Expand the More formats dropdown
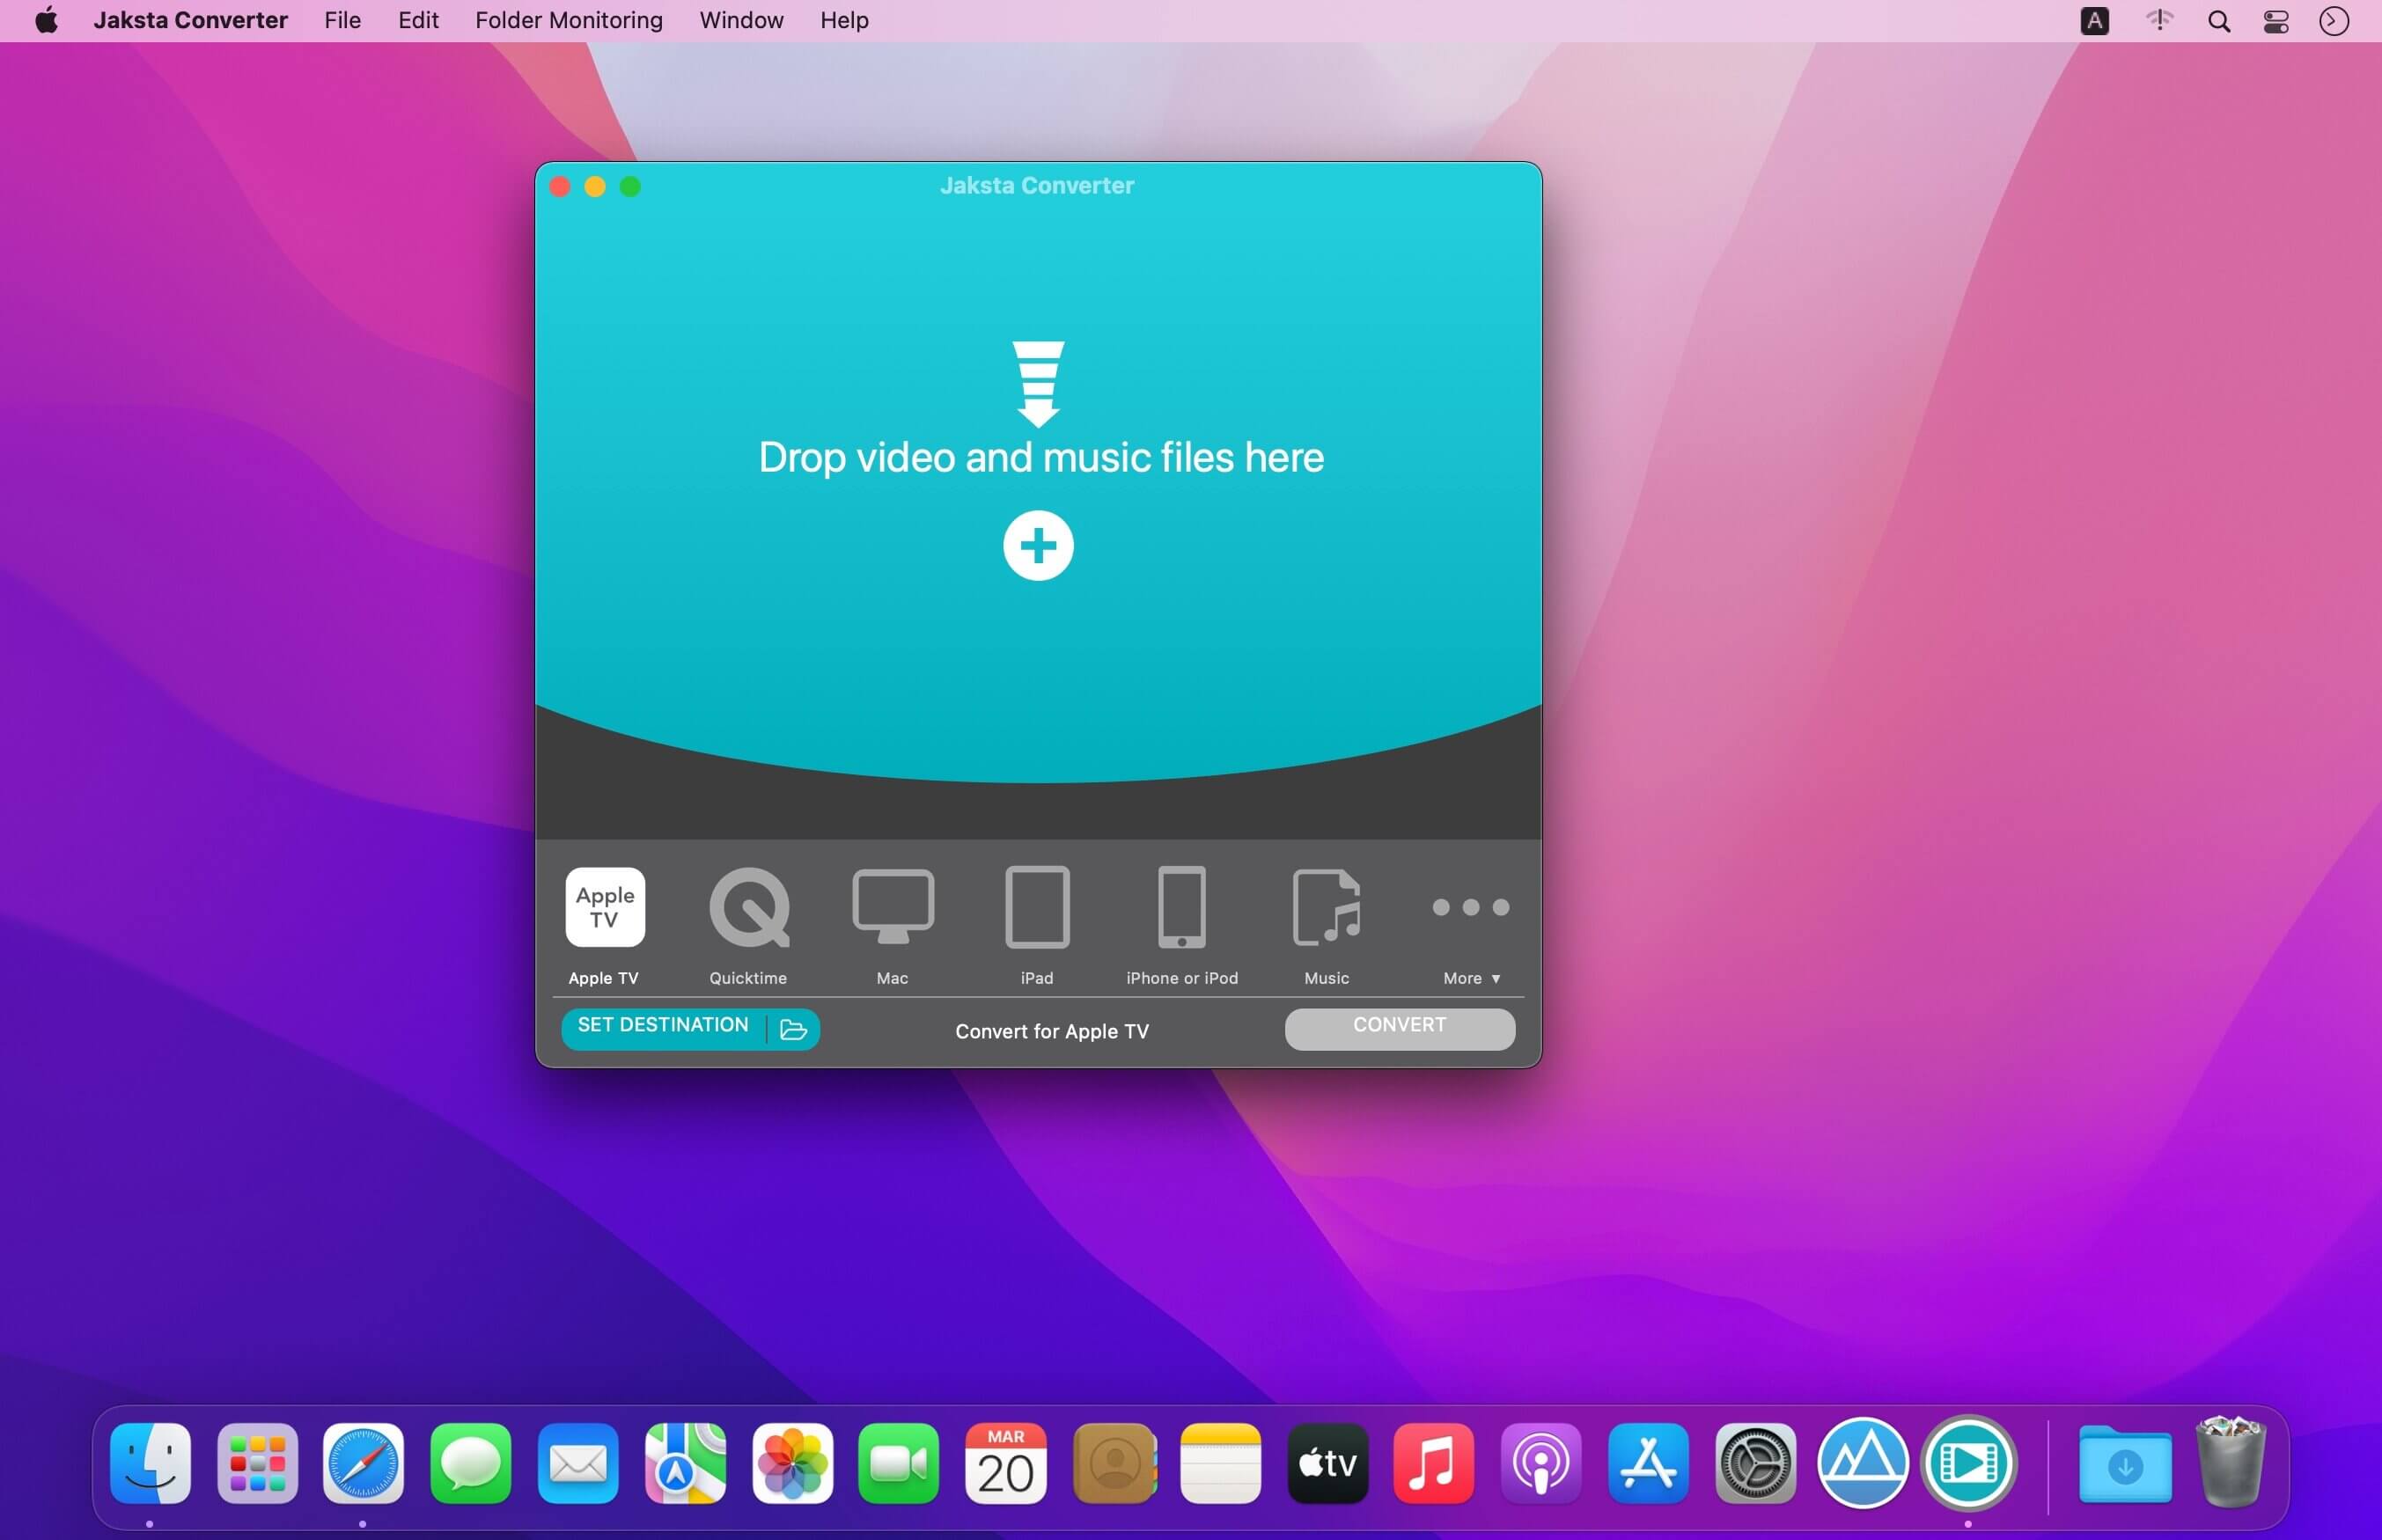Screen dimensions: 2382x1540 point(1471,978)
